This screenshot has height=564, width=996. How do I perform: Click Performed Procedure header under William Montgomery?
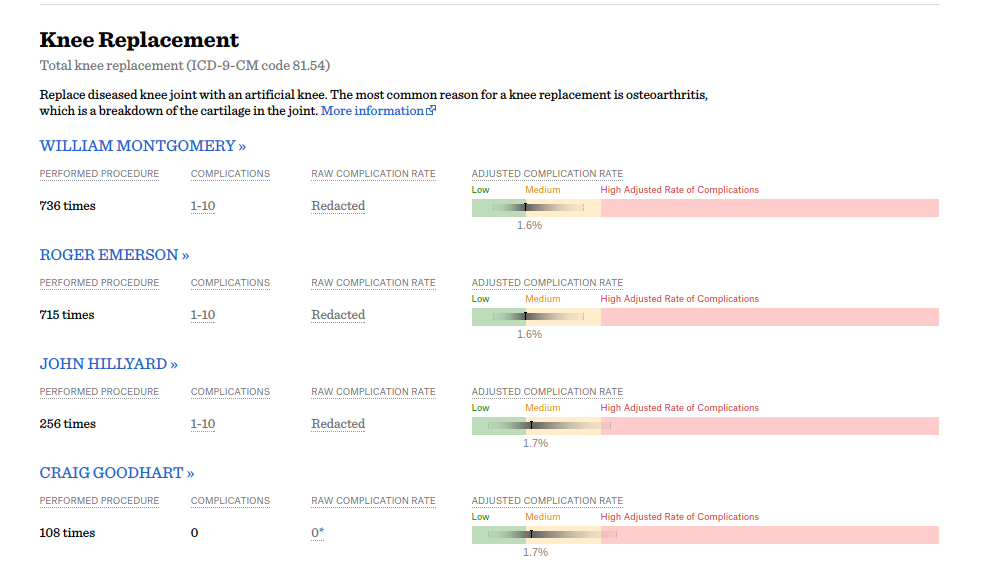point(99,174)
